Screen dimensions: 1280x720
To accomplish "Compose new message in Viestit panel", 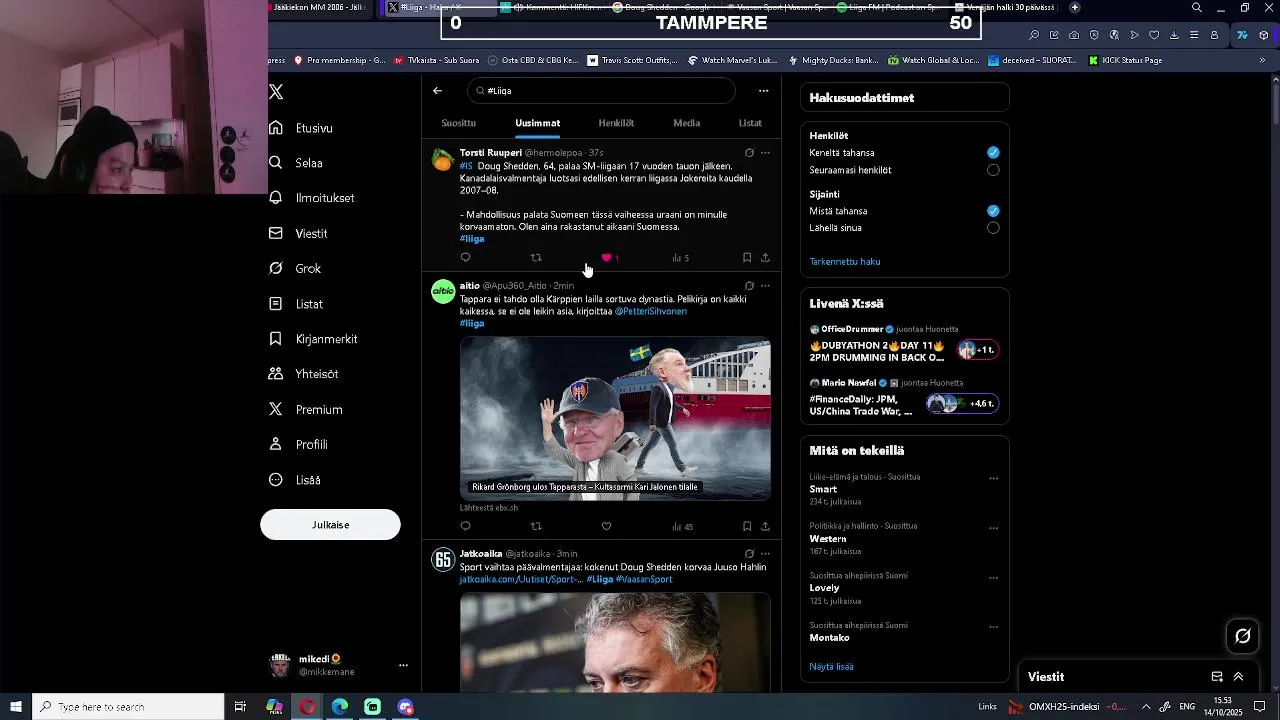I will point(1217,677).
